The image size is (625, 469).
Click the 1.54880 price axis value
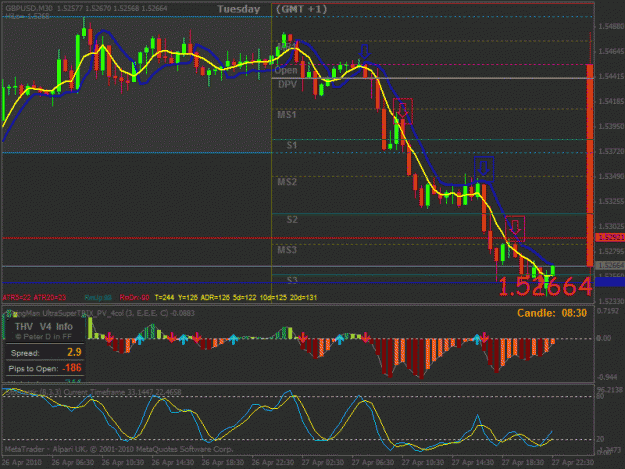click(x=611, y=26)
